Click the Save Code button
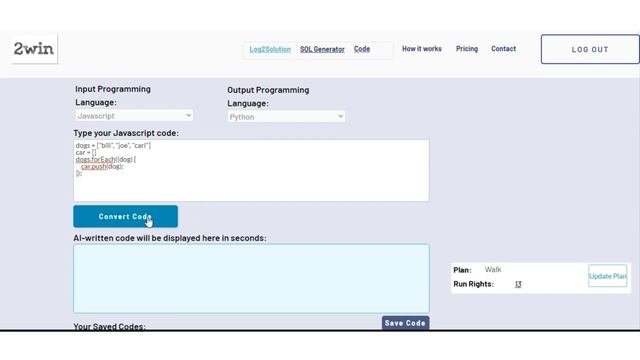The width and height of the screenshot is (640, 360). pos(405,323)
